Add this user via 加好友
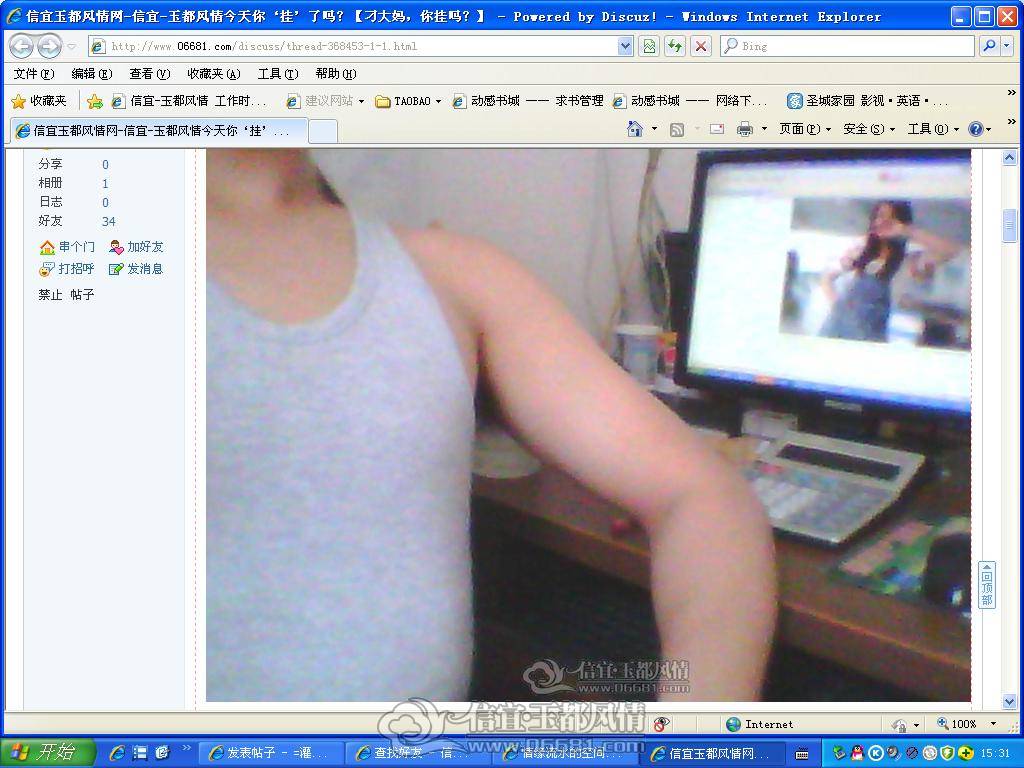Viewport: 1024px width, 768px height. (x=136, y=247)
